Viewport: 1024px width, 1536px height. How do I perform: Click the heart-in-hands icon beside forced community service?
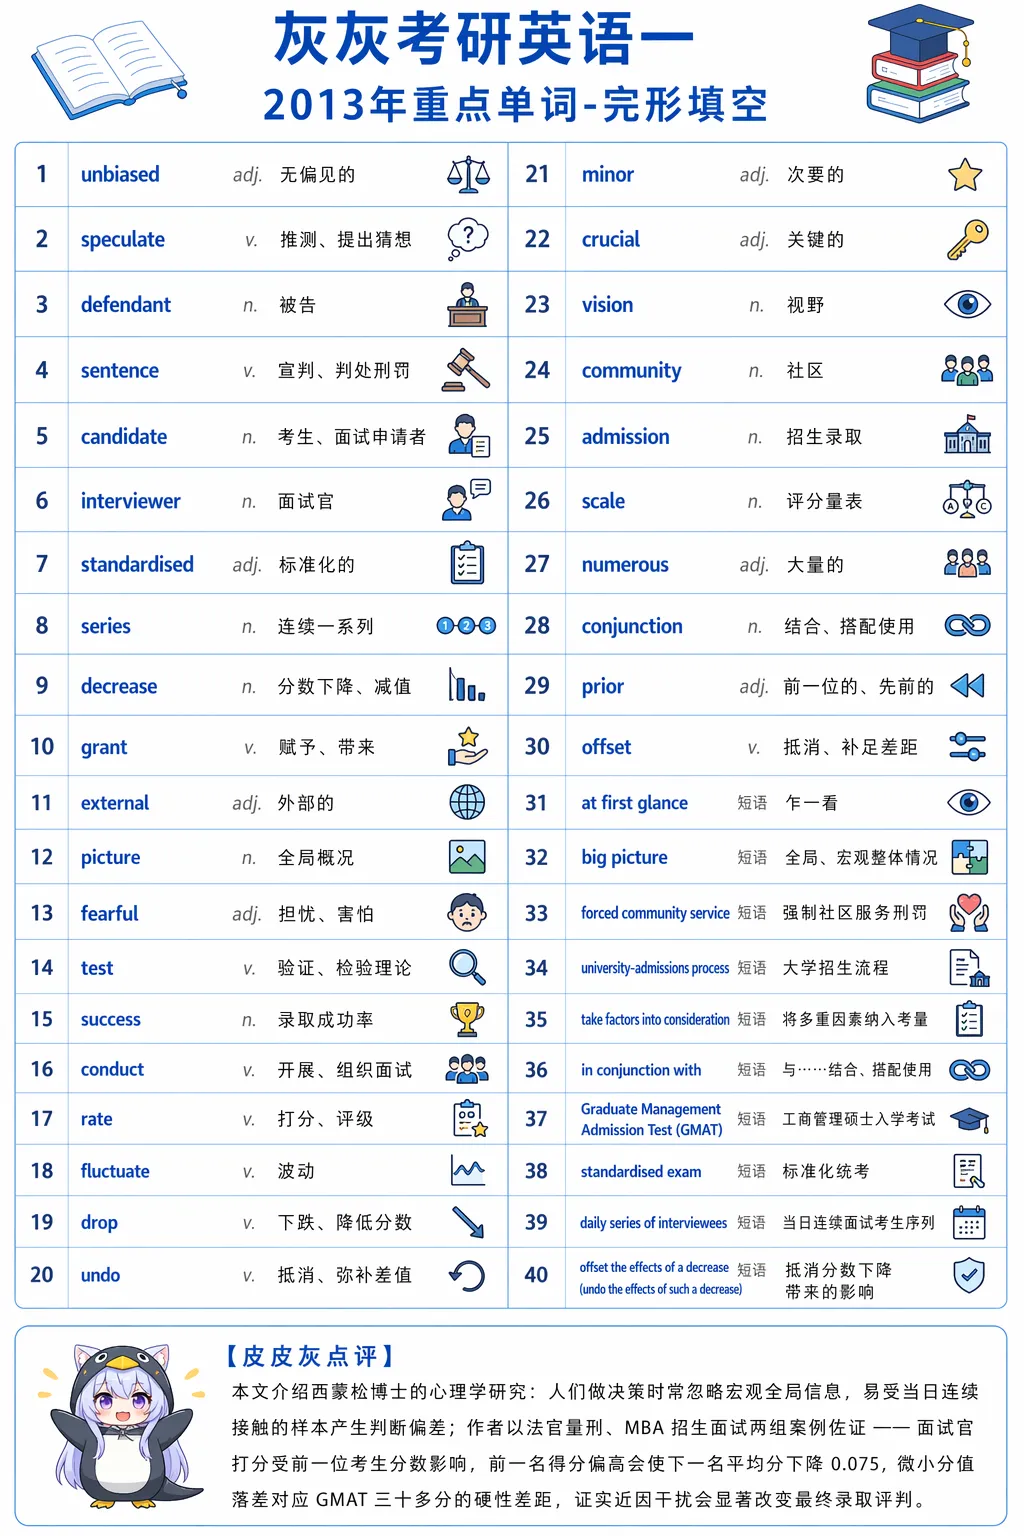click(969, 913)
